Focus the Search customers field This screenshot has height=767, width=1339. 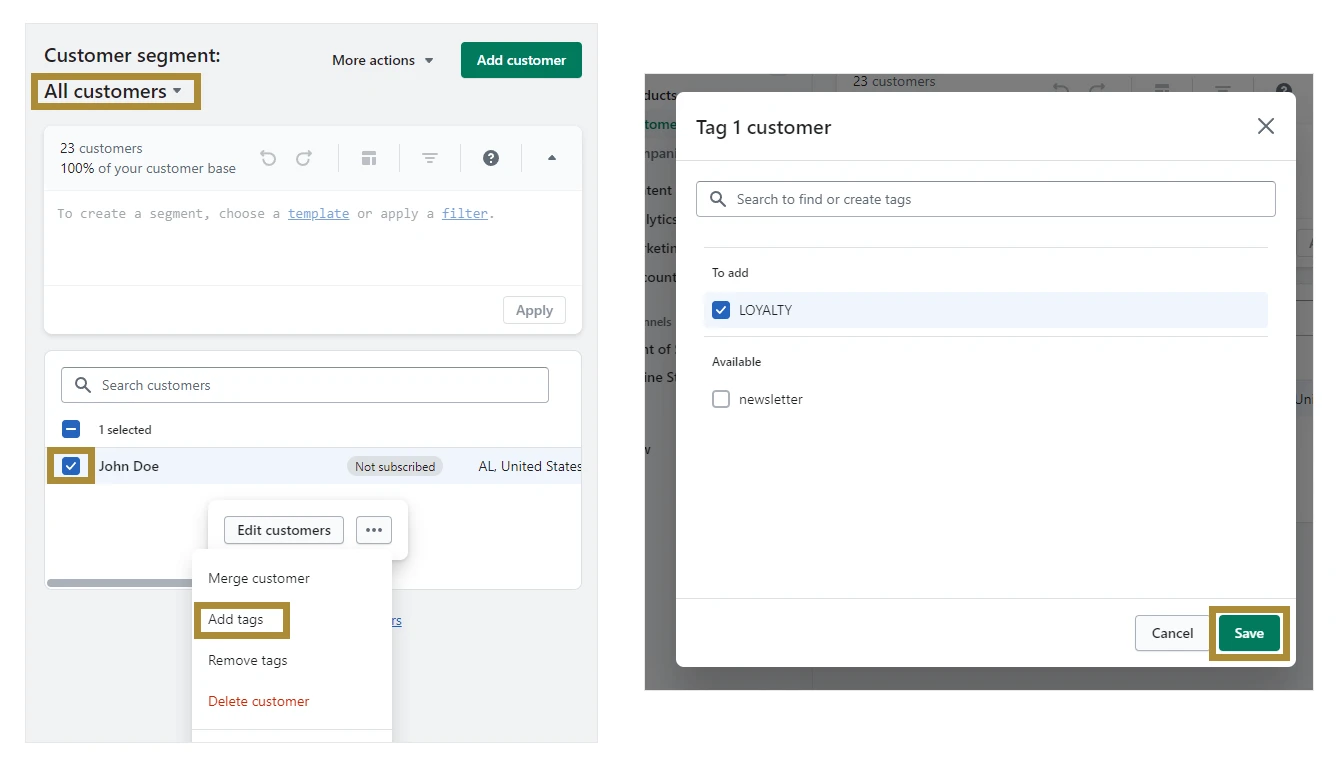click(305, 385)
